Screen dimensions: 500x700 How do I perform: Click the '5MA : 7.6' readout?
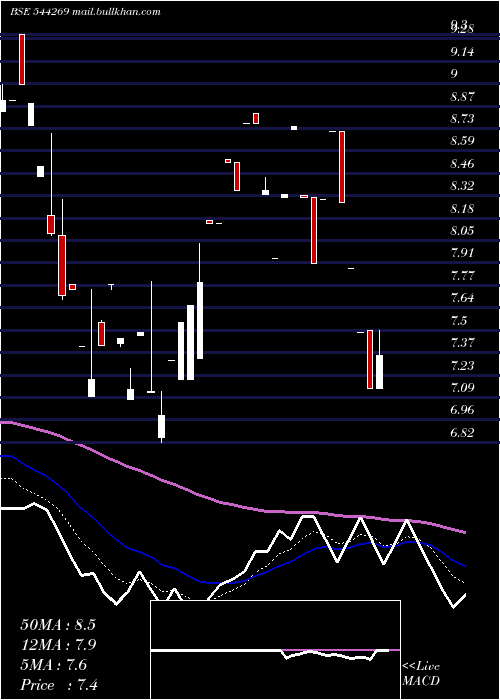pyautogui.click(x=54, y=665)
